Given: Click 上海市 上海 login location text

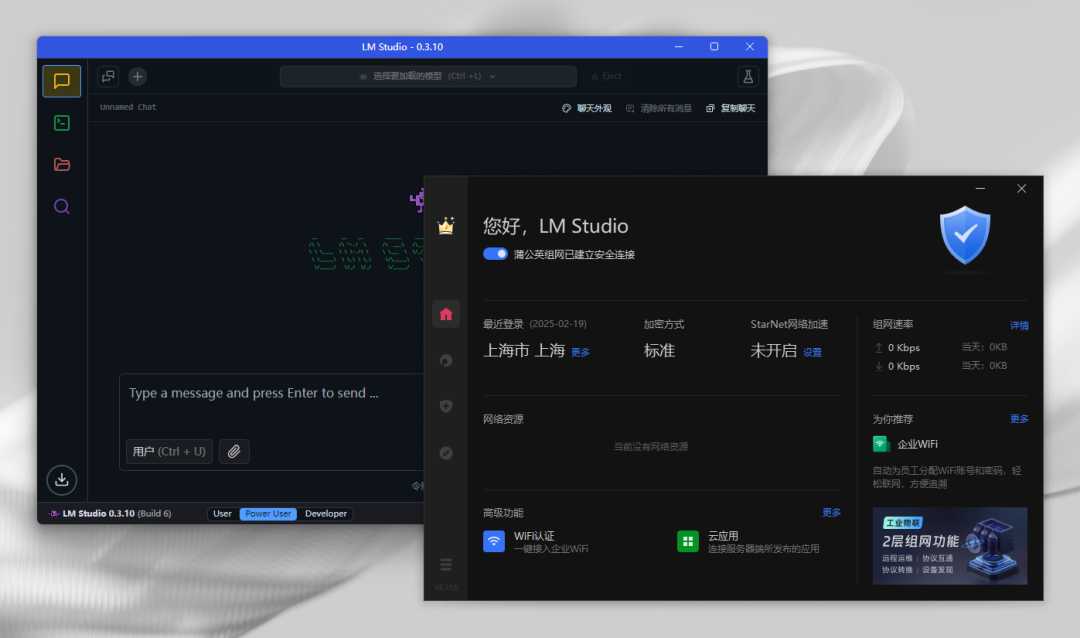Looking at the screenshot, I should (524, 351).
